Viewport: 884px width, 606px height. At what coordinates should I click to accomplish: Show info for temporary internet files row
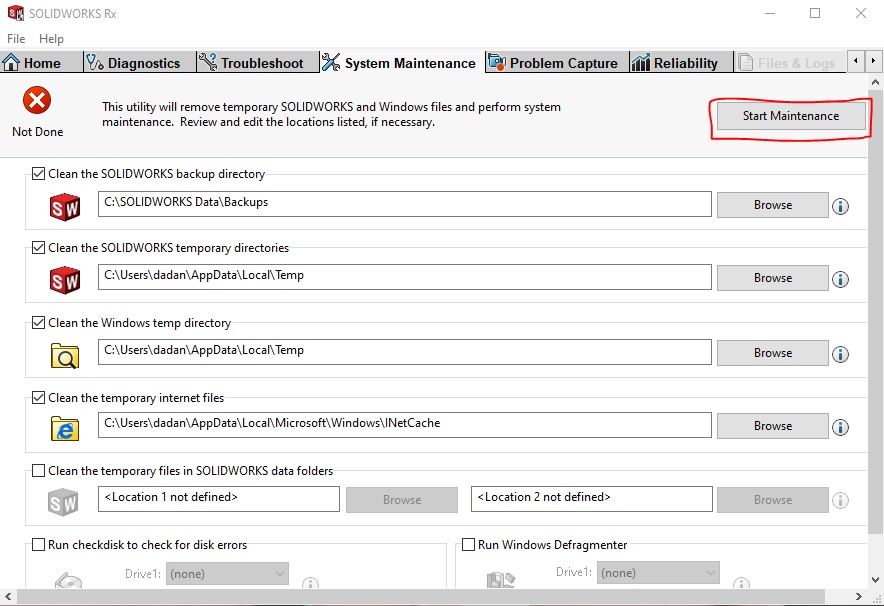click(x=840, y=427)
